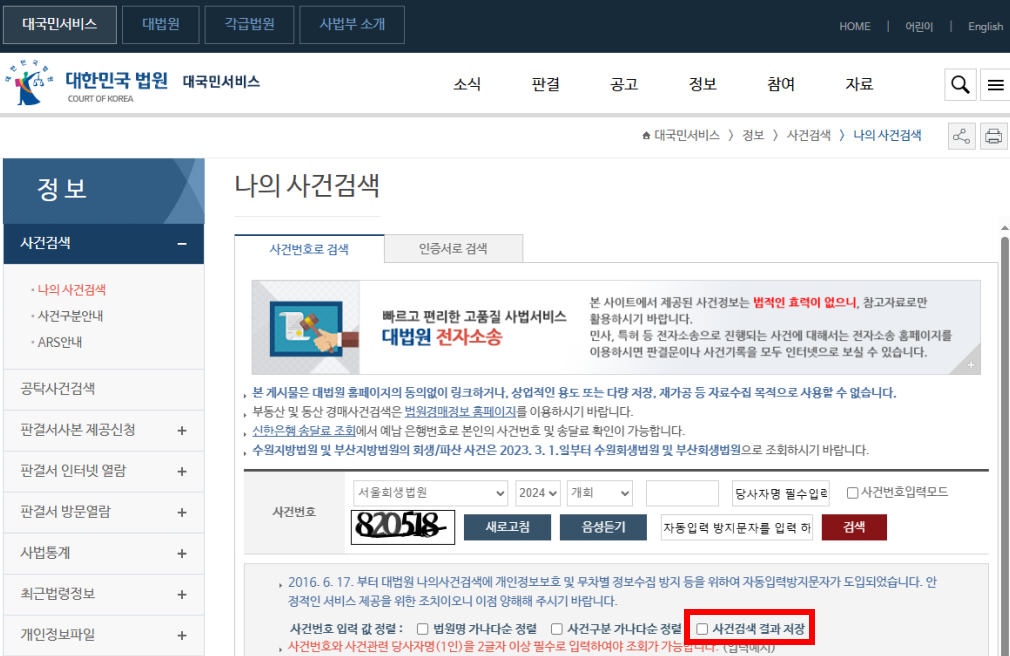
Task: Open ARS안내 sidebar item
Action: click(x=60, y=343)
